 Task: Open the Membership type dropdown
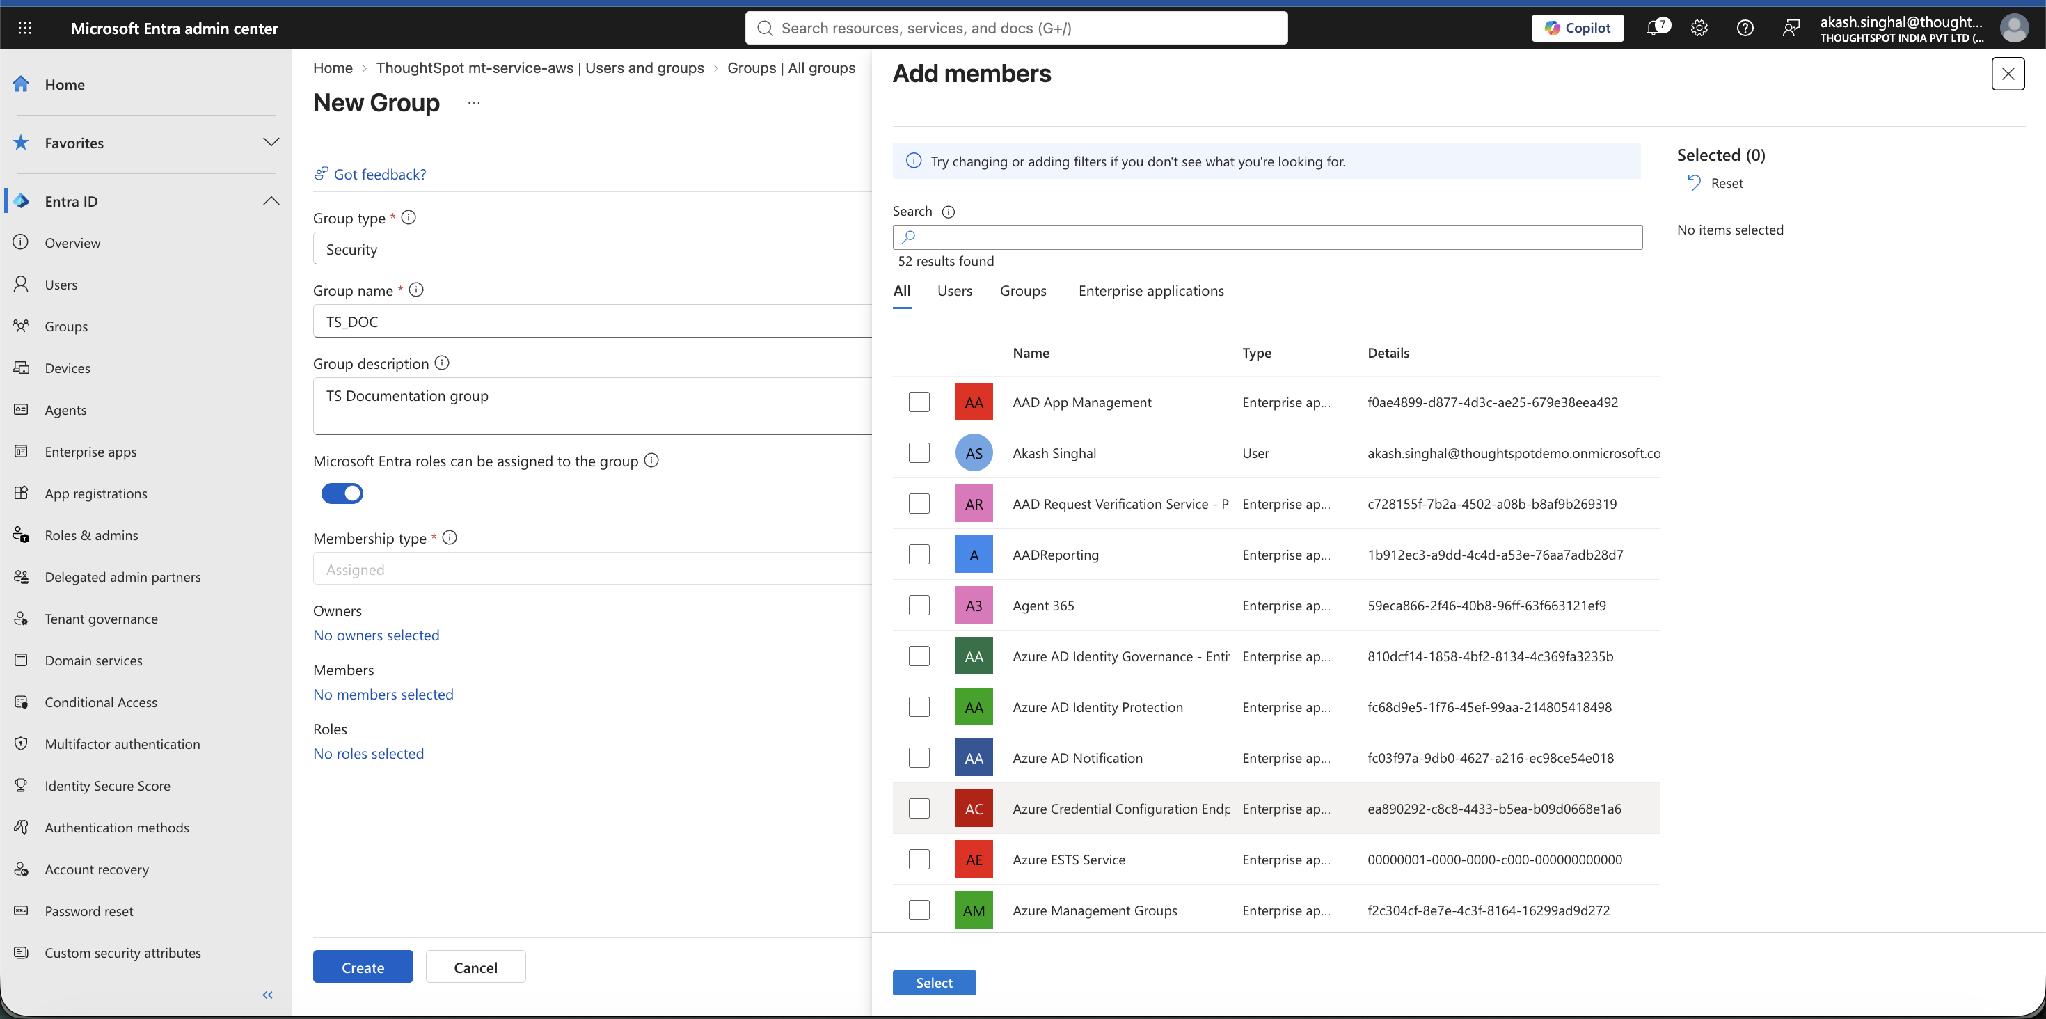coord(593,570)
